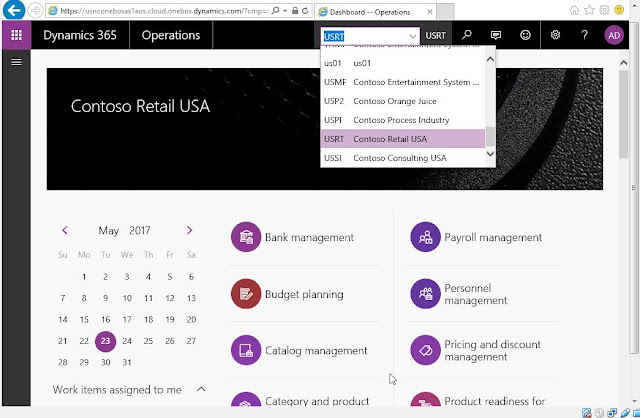The height and width of the screenshot is (418, 640).
Task: Open the hamburger navigation pane
Action: tap(16, 62)
